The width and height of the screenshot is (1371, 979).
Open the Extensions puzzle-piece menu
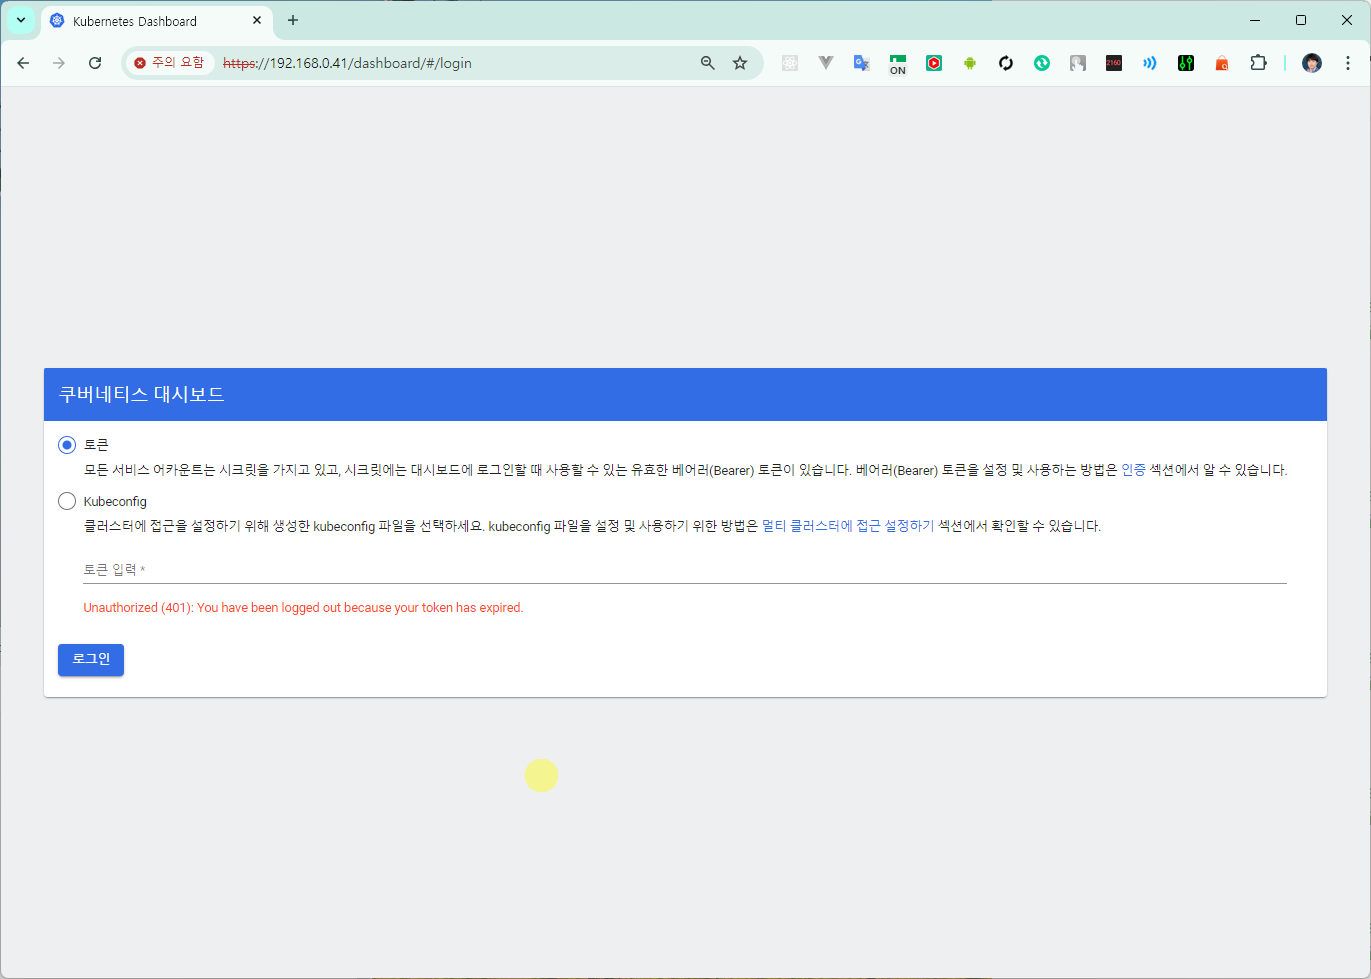tap(1258, 63)
